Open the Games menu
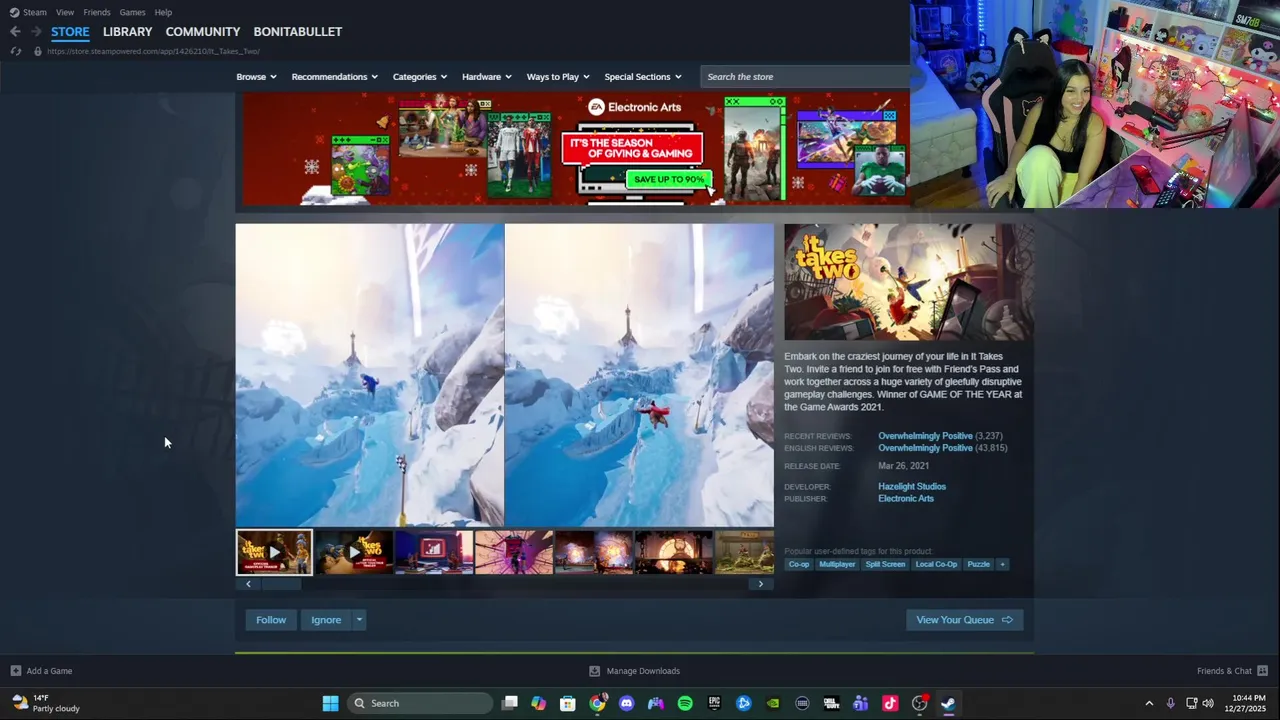1280x720 pixels. coord(132,12)
